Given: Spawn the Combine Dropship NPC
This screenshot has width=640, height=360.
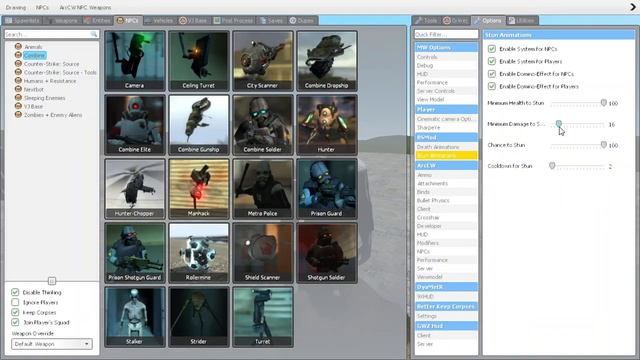Looking at the screenshot, I should (x=327, y=60).
